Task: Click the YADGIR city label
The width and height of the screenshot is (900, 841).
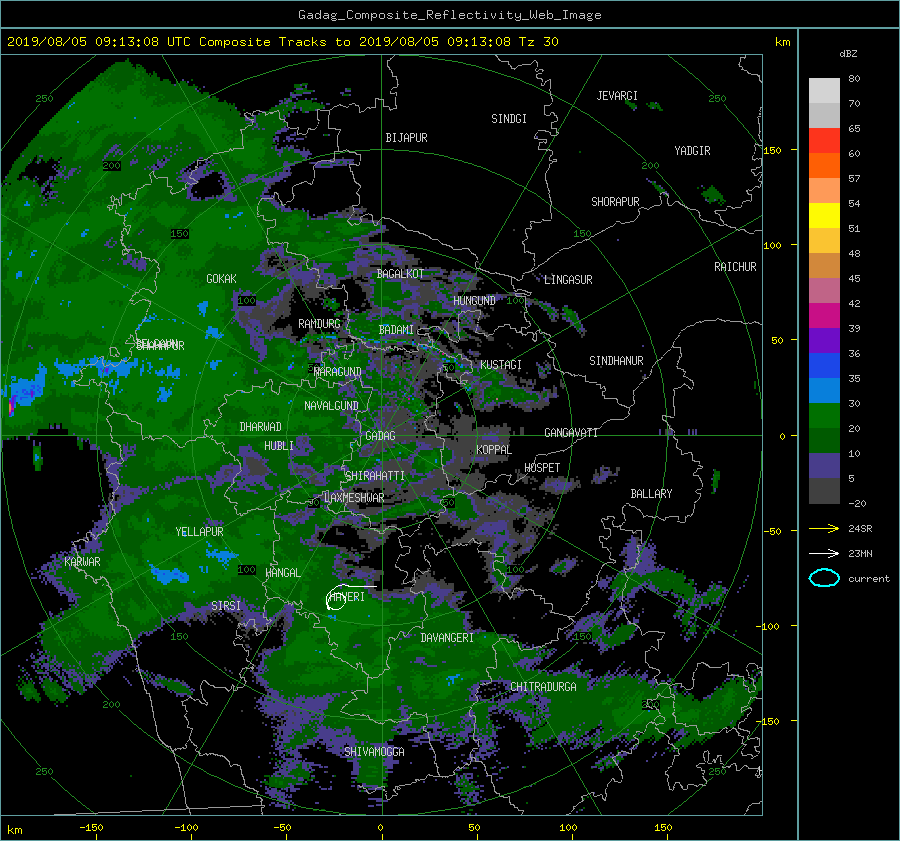Action: [x=692, y=151]
